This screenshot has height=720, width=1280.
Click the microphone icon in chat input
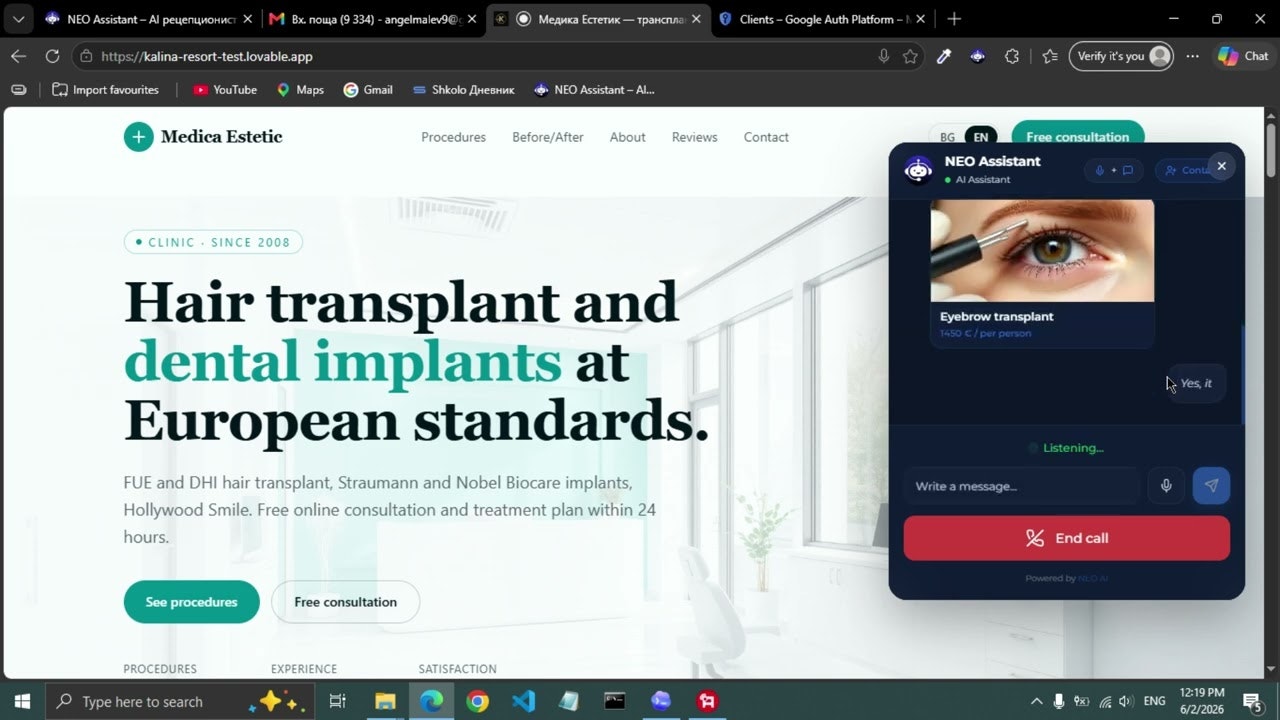click(1166, 486)
